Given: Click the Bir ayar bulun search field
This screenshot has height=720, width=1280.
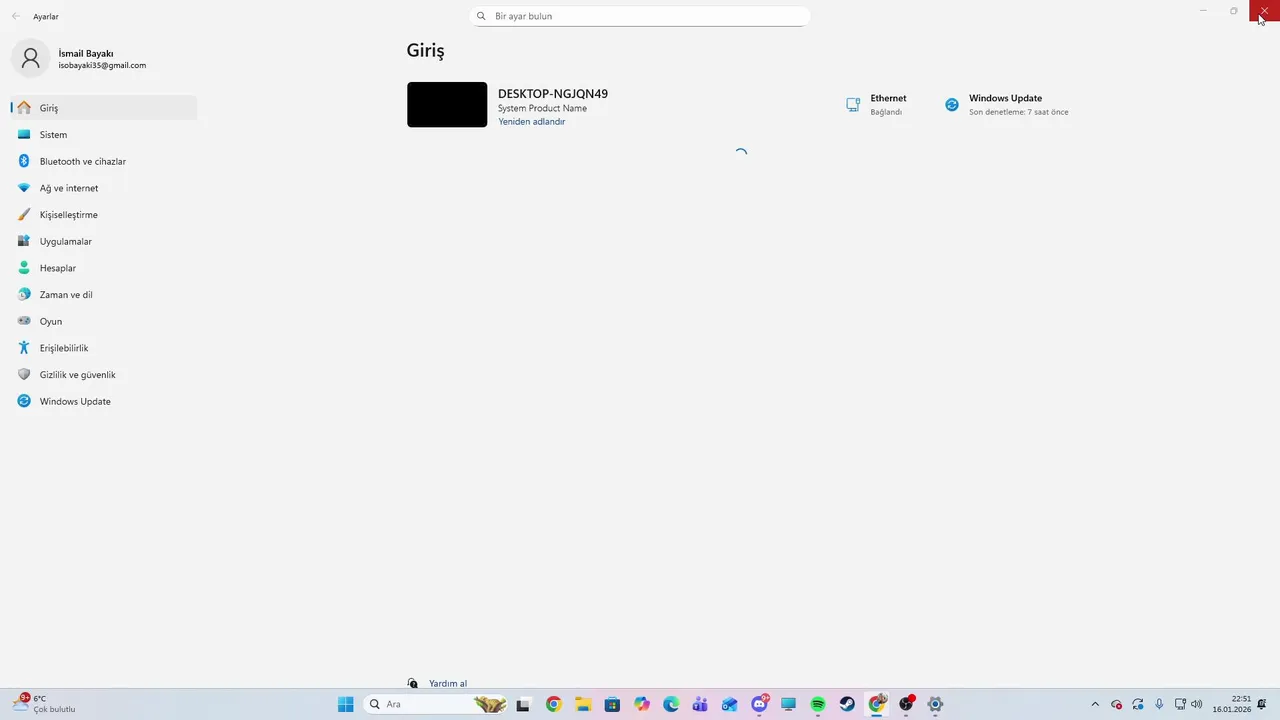Looking at the screenshot, I should point(640,16).
